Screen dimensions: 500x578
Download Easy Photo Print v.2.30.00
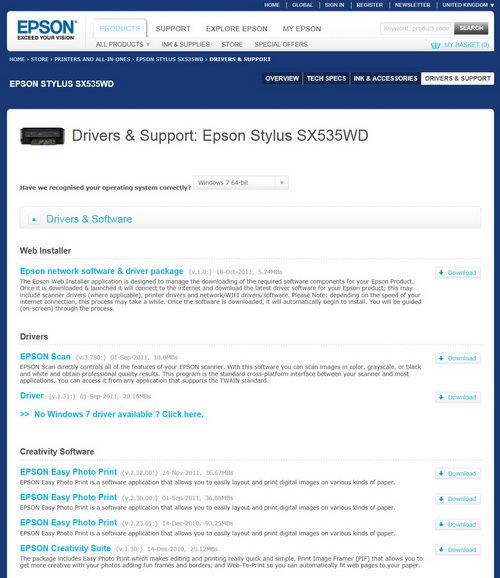[x=458, y=499]
